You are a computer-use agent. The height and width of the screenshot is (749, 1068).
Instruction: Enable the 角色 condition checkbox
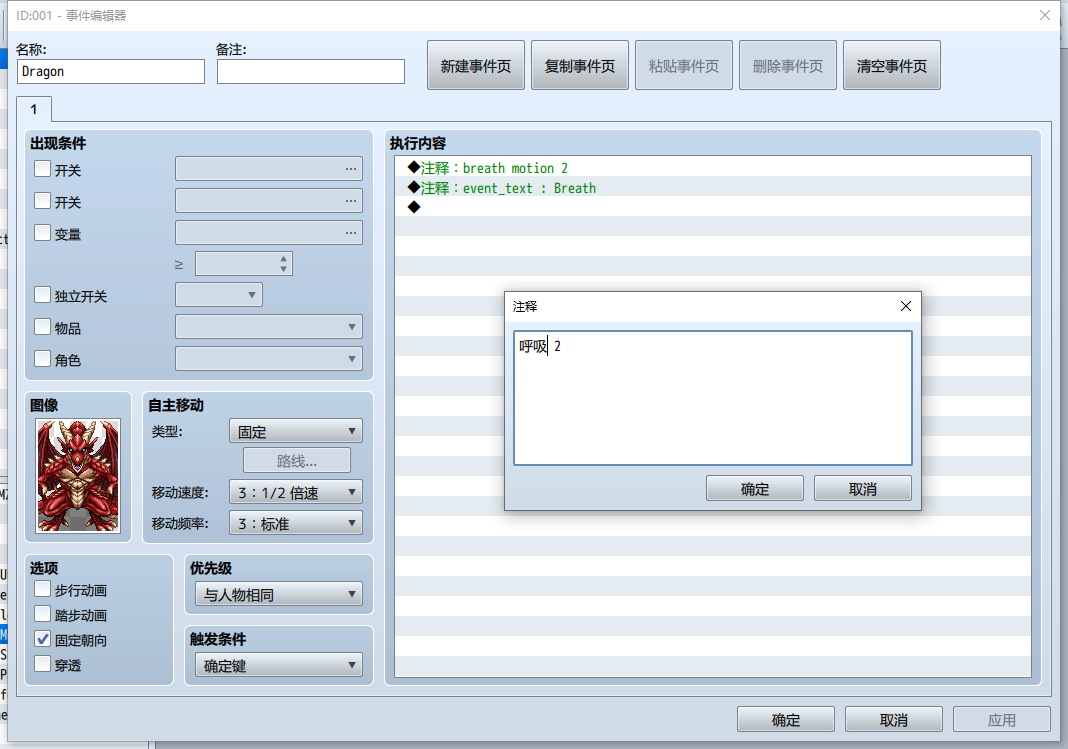click(42, 358)
